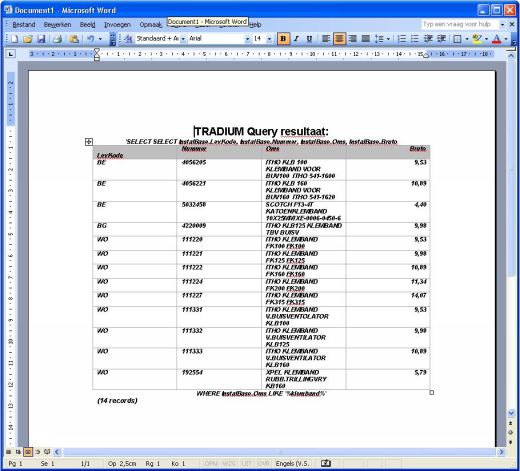The image size is (520, 471).
Task: Click horizontal scrollbar right arrow
Action: 501,452
